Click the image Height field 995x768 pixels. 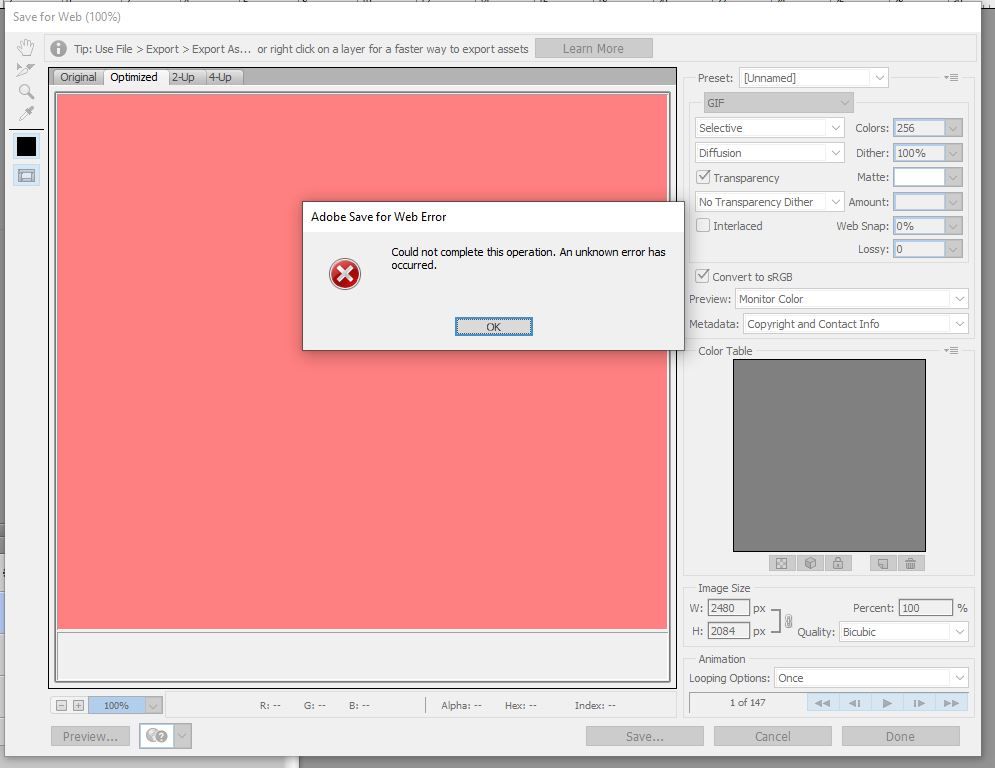tap(728, 631)
